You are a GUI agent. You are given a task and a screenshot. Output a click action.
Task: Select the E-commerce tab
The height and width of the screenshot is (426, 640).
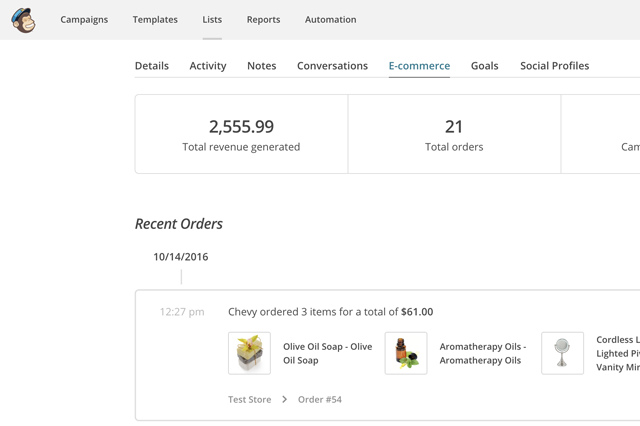click(419, 66)
